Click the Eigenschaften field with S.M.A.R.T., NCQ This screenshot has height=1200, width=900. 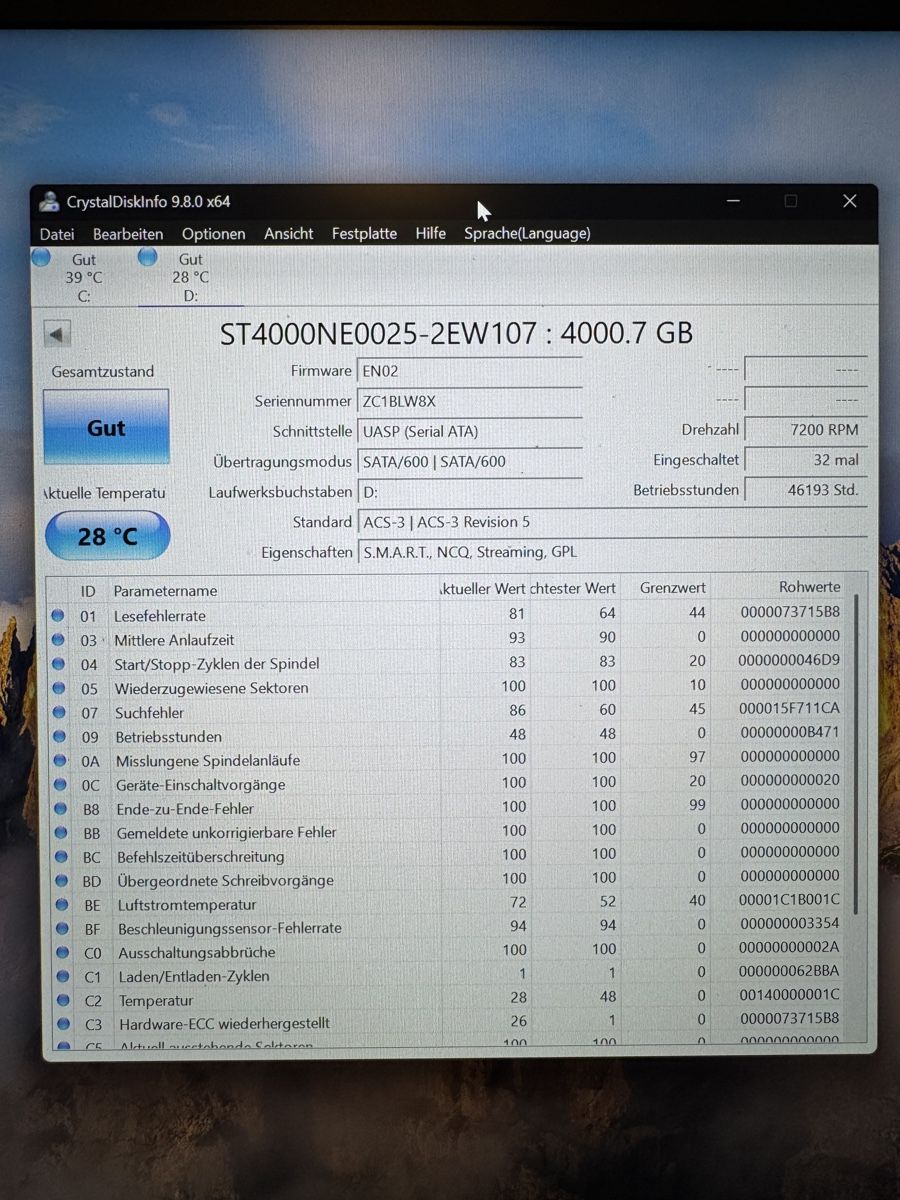(x=611, y=552)
